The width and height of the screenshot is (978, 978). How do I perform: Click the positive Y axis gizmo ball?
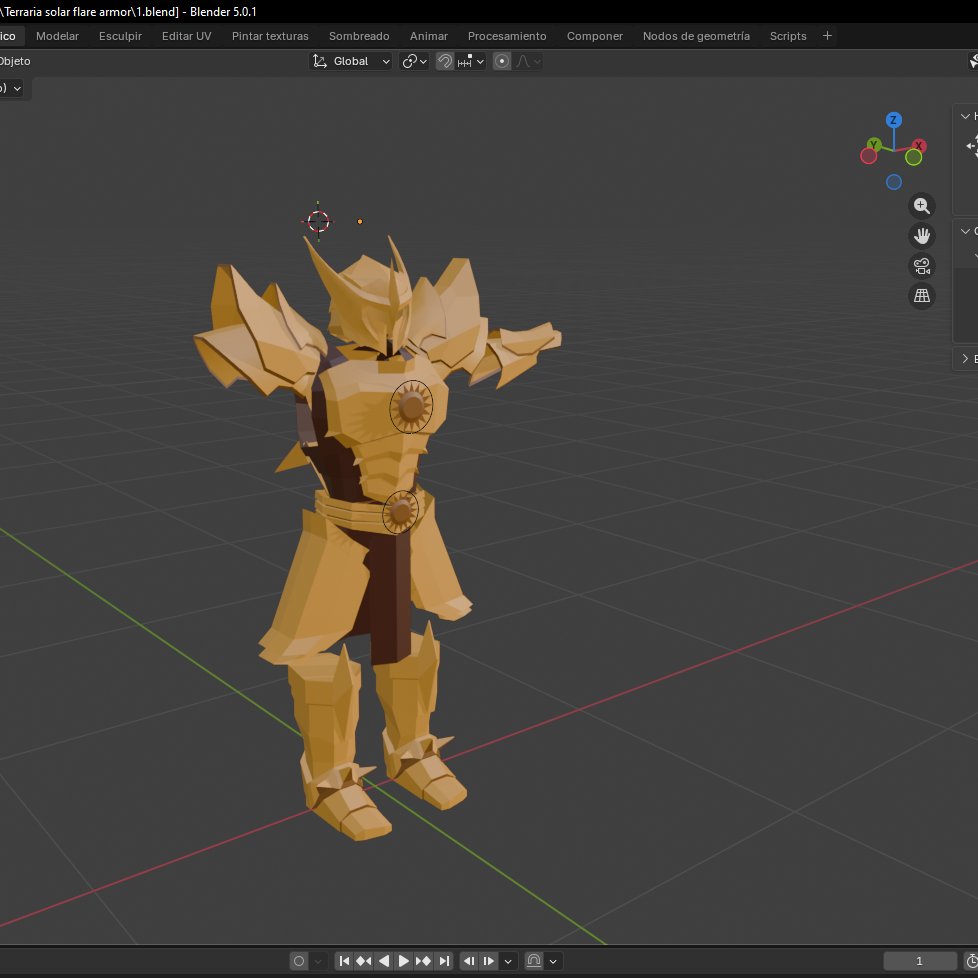tap(874, 145)
